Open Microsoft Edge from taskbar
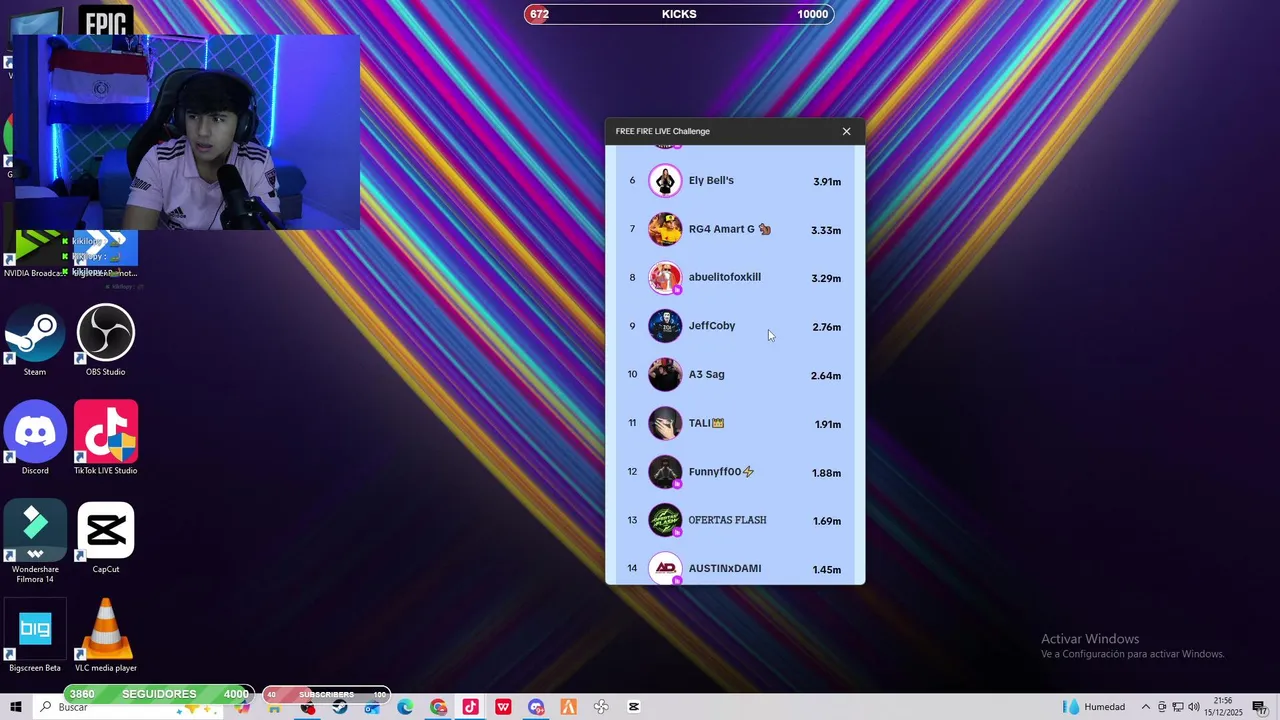 pyautogui.click(x=405, y=707)
